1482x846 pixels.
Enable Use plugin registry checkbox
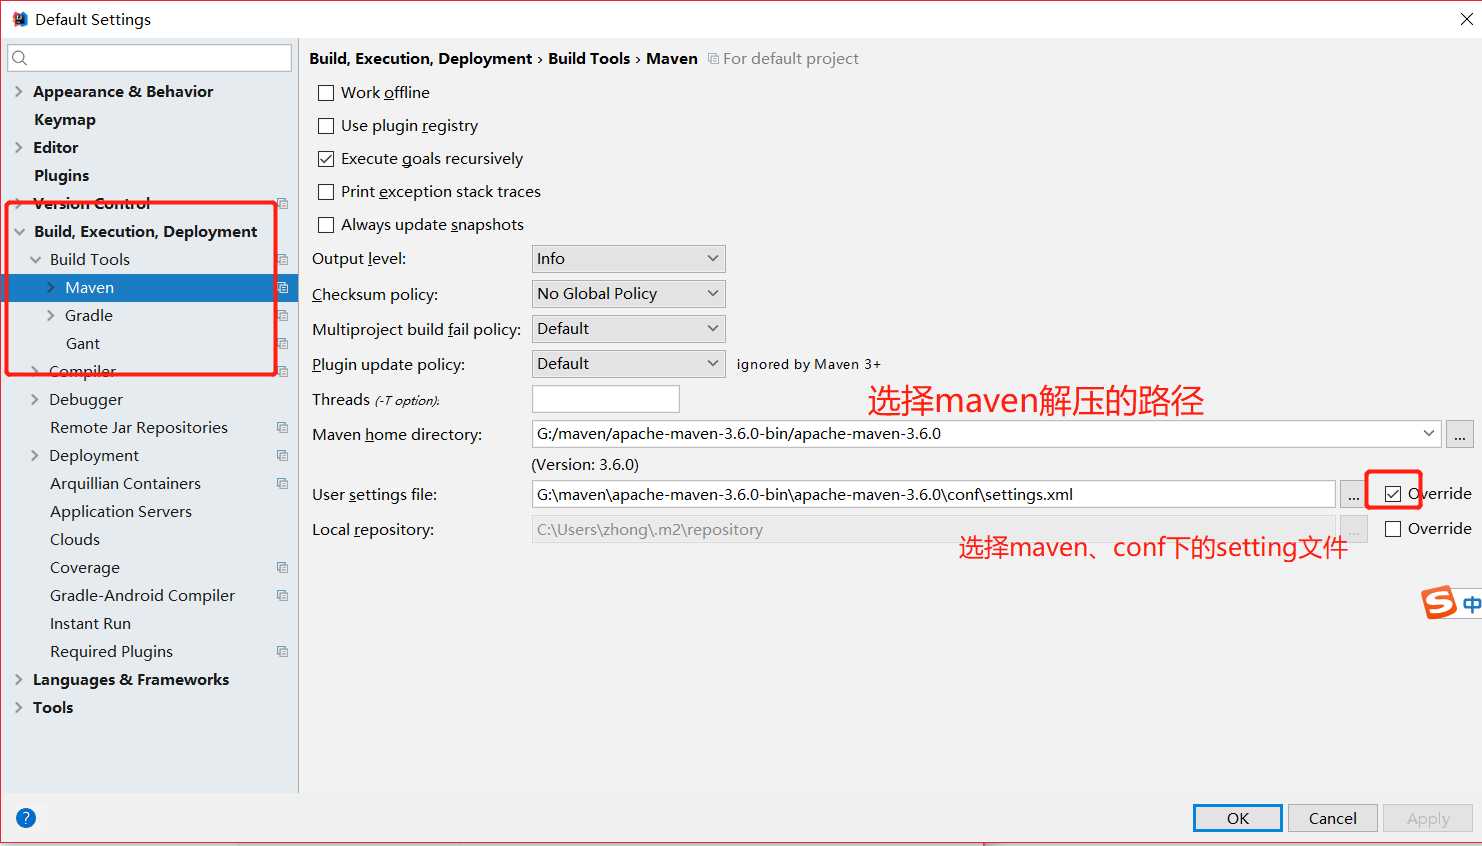(x=326, y=126)
